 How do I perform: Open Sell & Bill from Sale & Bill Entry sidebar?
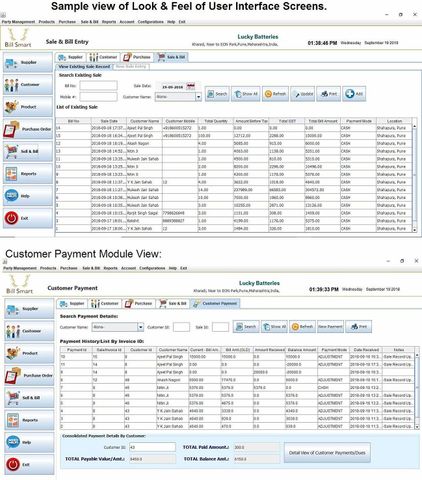pos(28,151)
